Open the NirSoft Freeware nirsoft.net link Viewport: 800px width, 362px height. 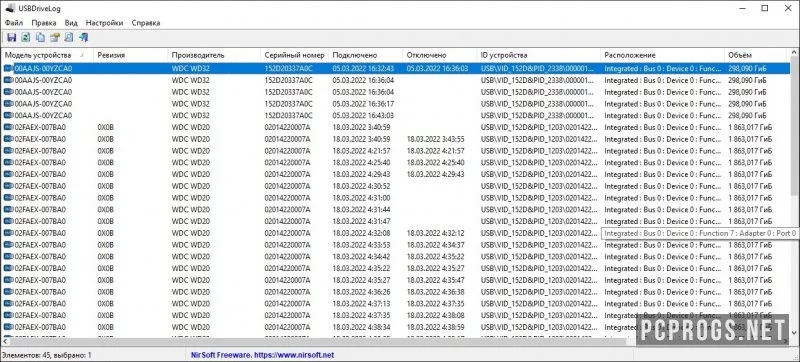pyautogui.click(x=262, y=355)
